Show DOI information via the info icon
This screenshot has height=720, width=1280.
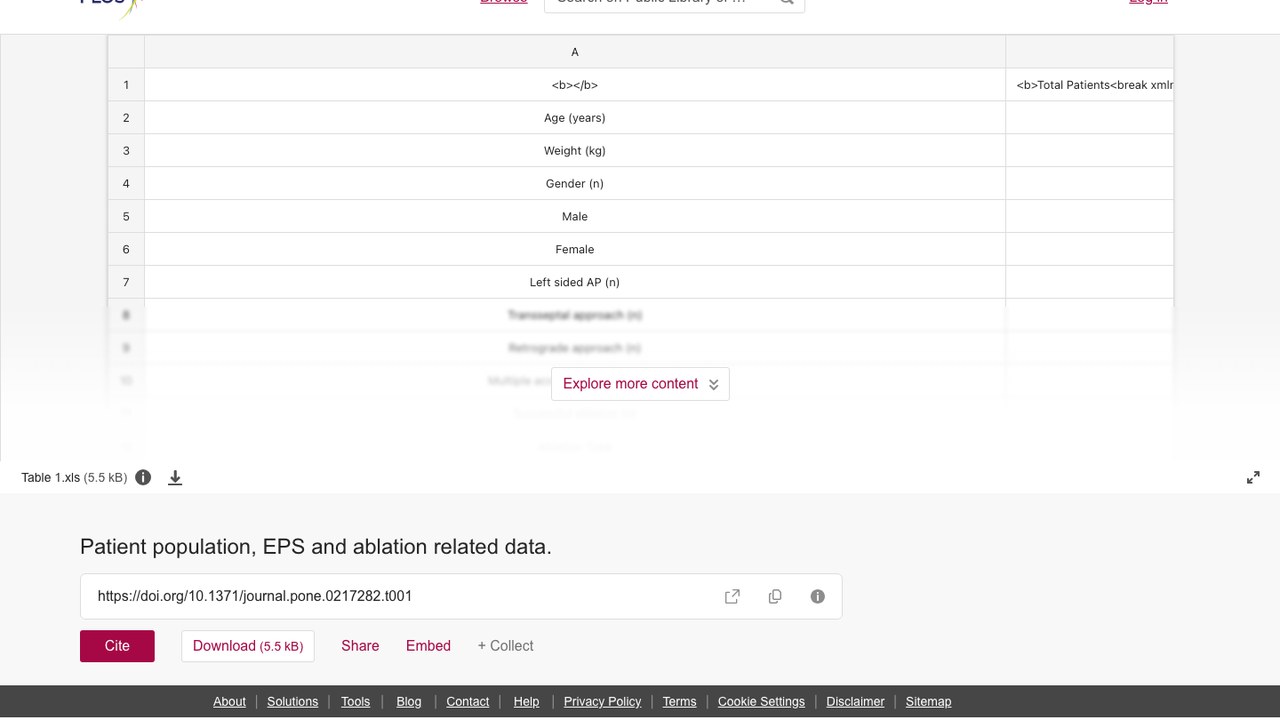click(x=818, y=596)
